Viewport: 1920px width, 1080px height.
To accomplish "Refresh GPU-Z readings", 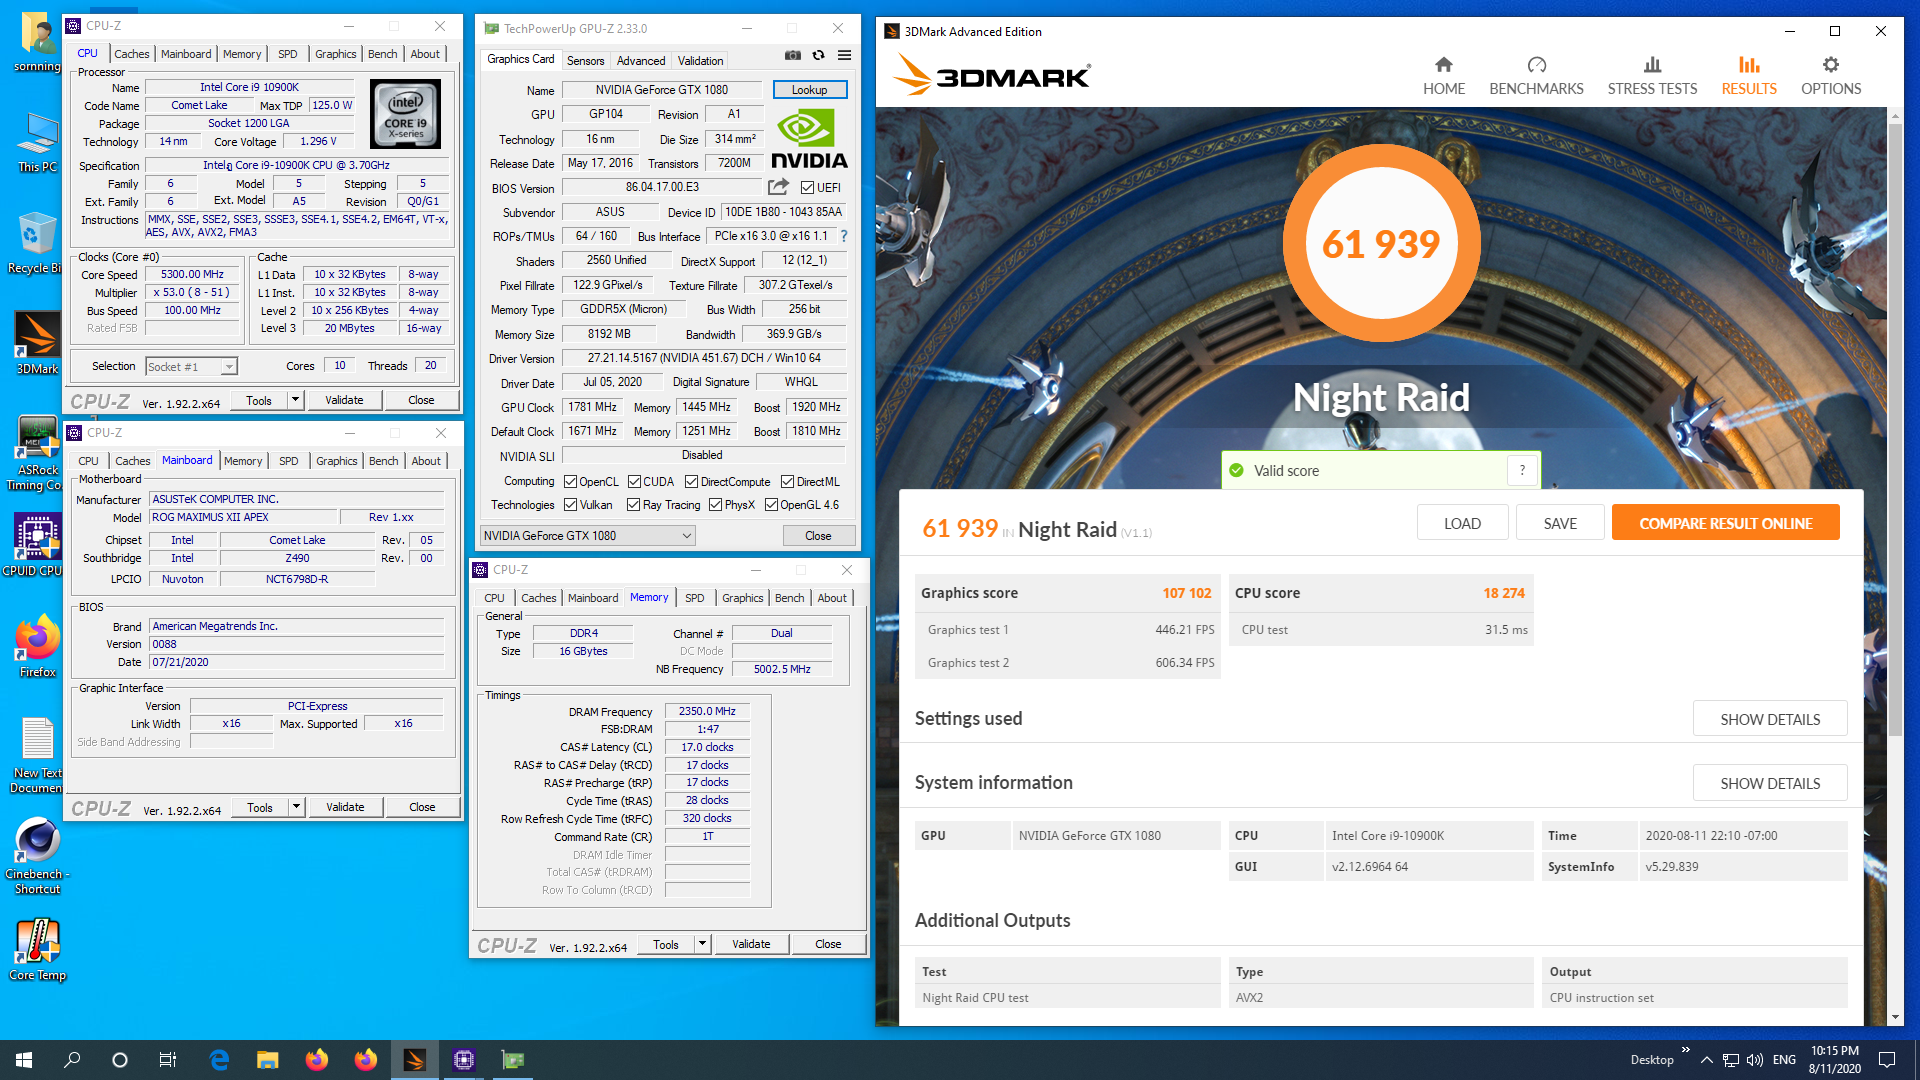I will pos(818,56).
